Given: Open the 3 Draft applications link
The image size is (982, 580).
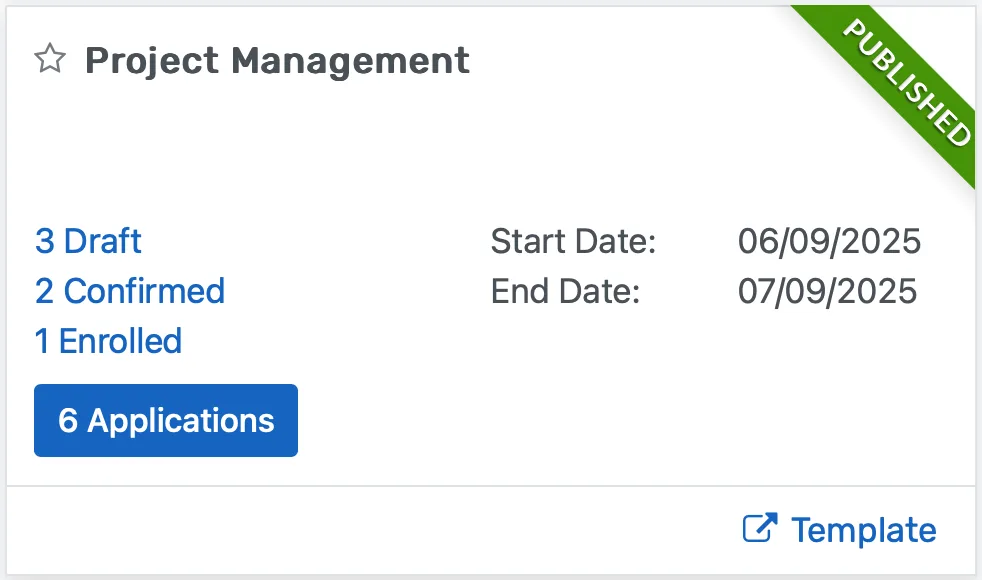Looking at the screenshot, I should (x=87, y=241).
